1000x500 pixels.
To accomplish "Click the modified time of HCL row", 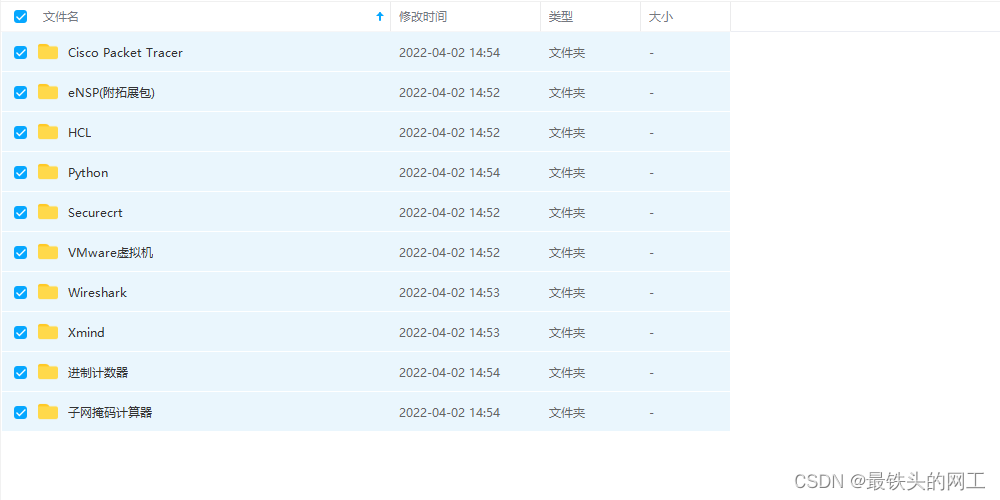I will (x=450, y=133).
